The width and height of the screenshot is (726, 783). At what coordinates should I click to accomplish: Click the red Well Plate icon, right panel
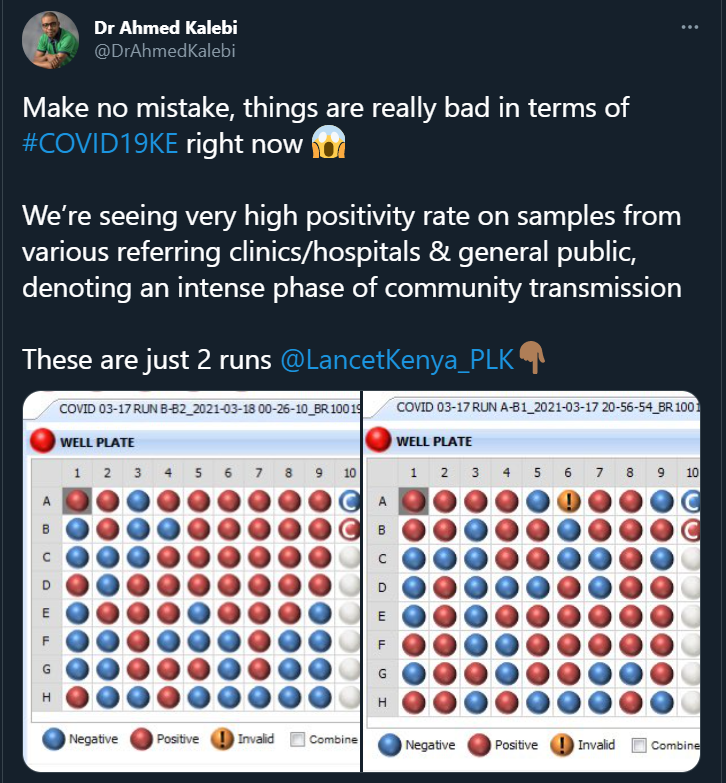click(x=379, y=441)
